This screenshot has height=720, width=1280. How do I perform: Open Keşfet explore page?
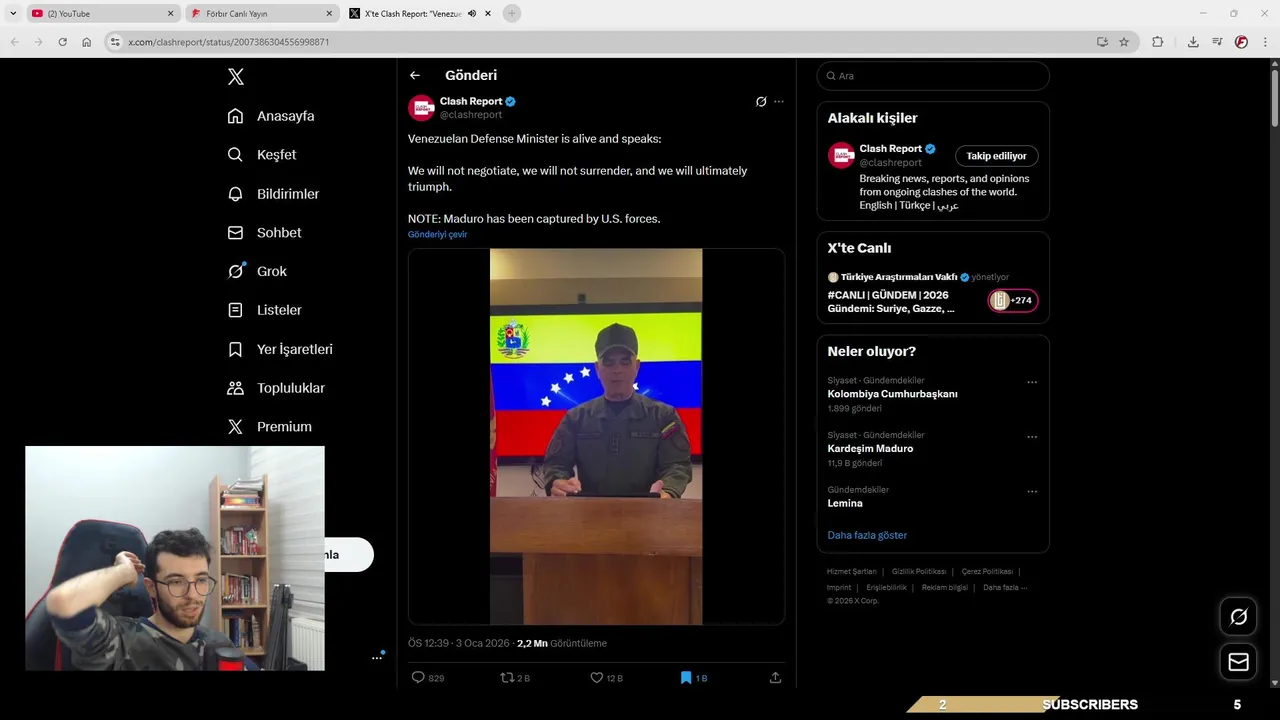pyautogui.click(x=262, y=155)
